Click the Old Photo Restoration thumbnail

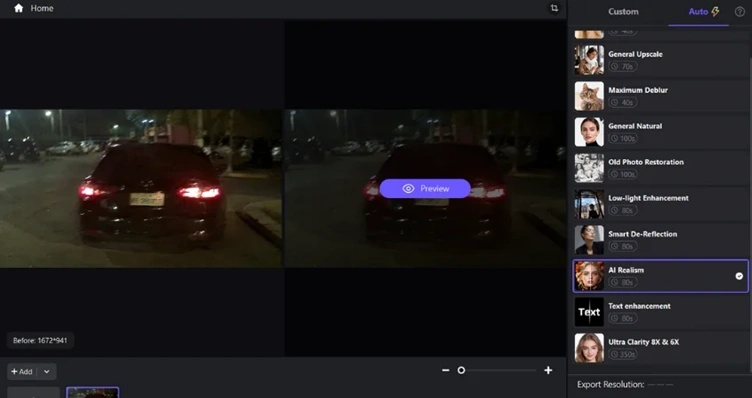(x=589, y=168)
